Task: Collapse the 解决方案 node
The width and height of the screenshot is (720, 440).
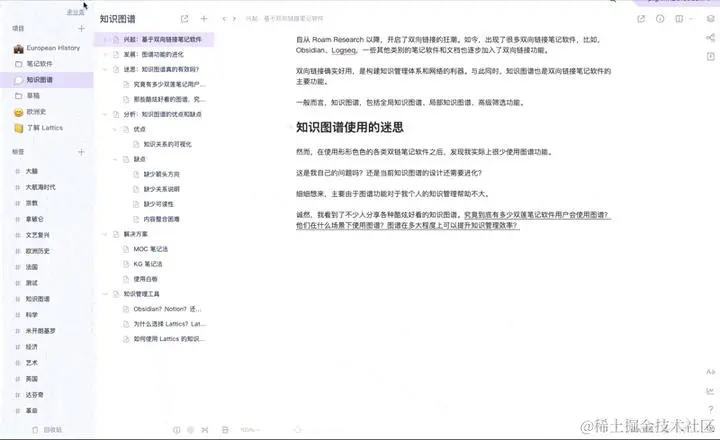Action: (x=105, y=234)
